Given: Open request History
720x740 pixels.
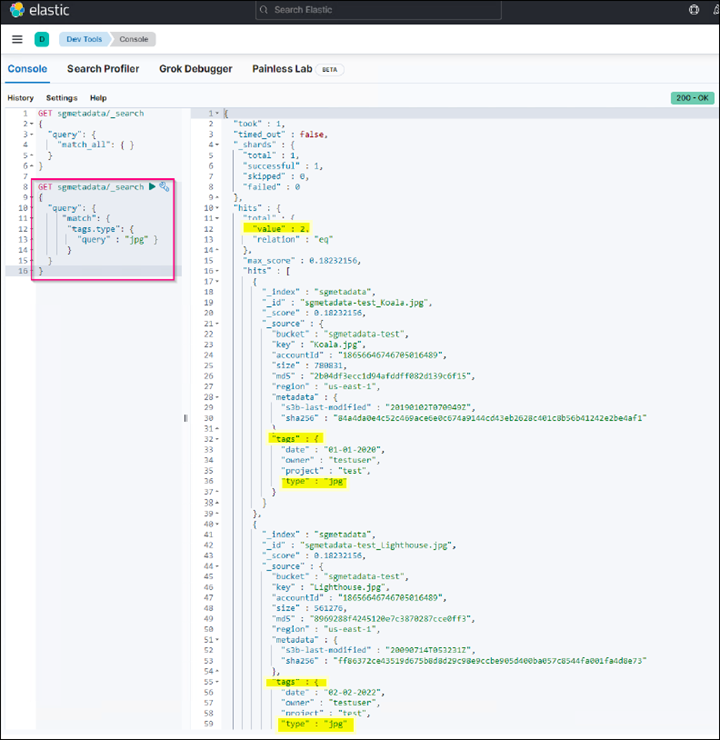Looking at the screenshot, I should pos(20,98).
